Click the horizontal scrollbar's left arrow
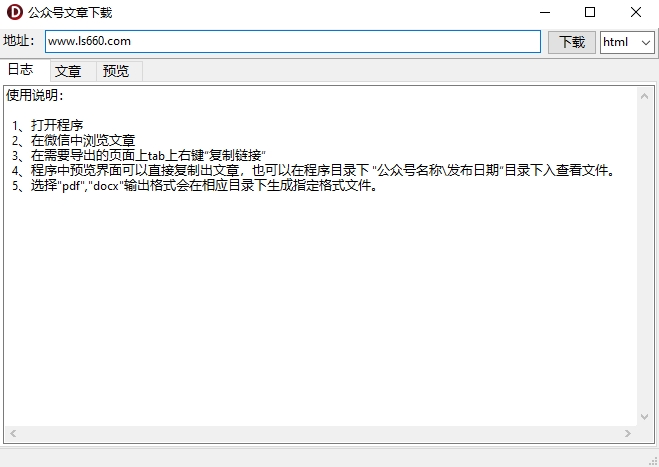The height and width of the screenshot is (467, 659). pos(13,434)
